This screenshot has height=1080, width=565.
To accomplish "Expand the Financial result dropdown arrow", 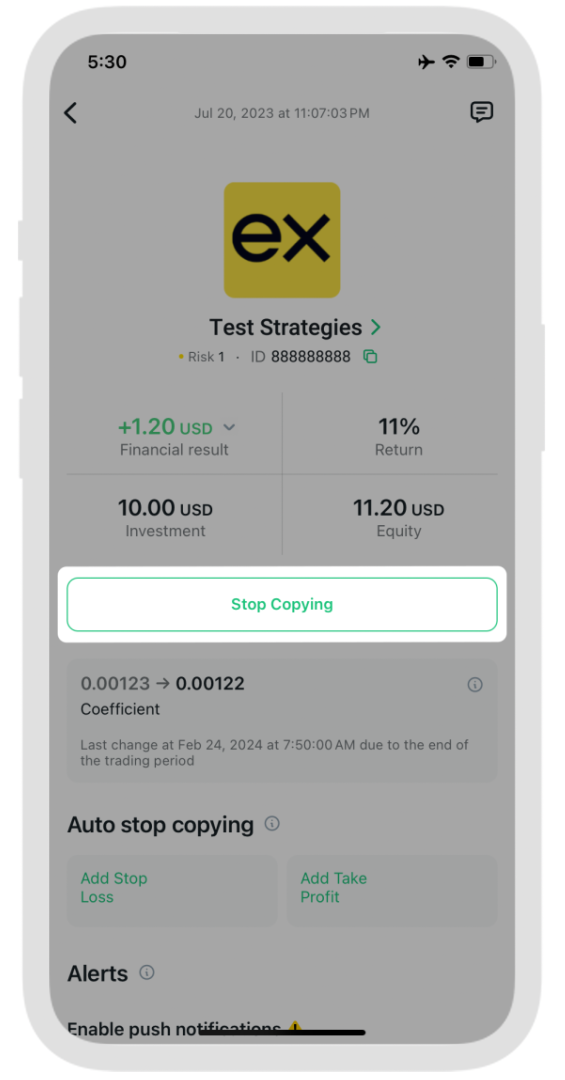I will pos(229,428).
